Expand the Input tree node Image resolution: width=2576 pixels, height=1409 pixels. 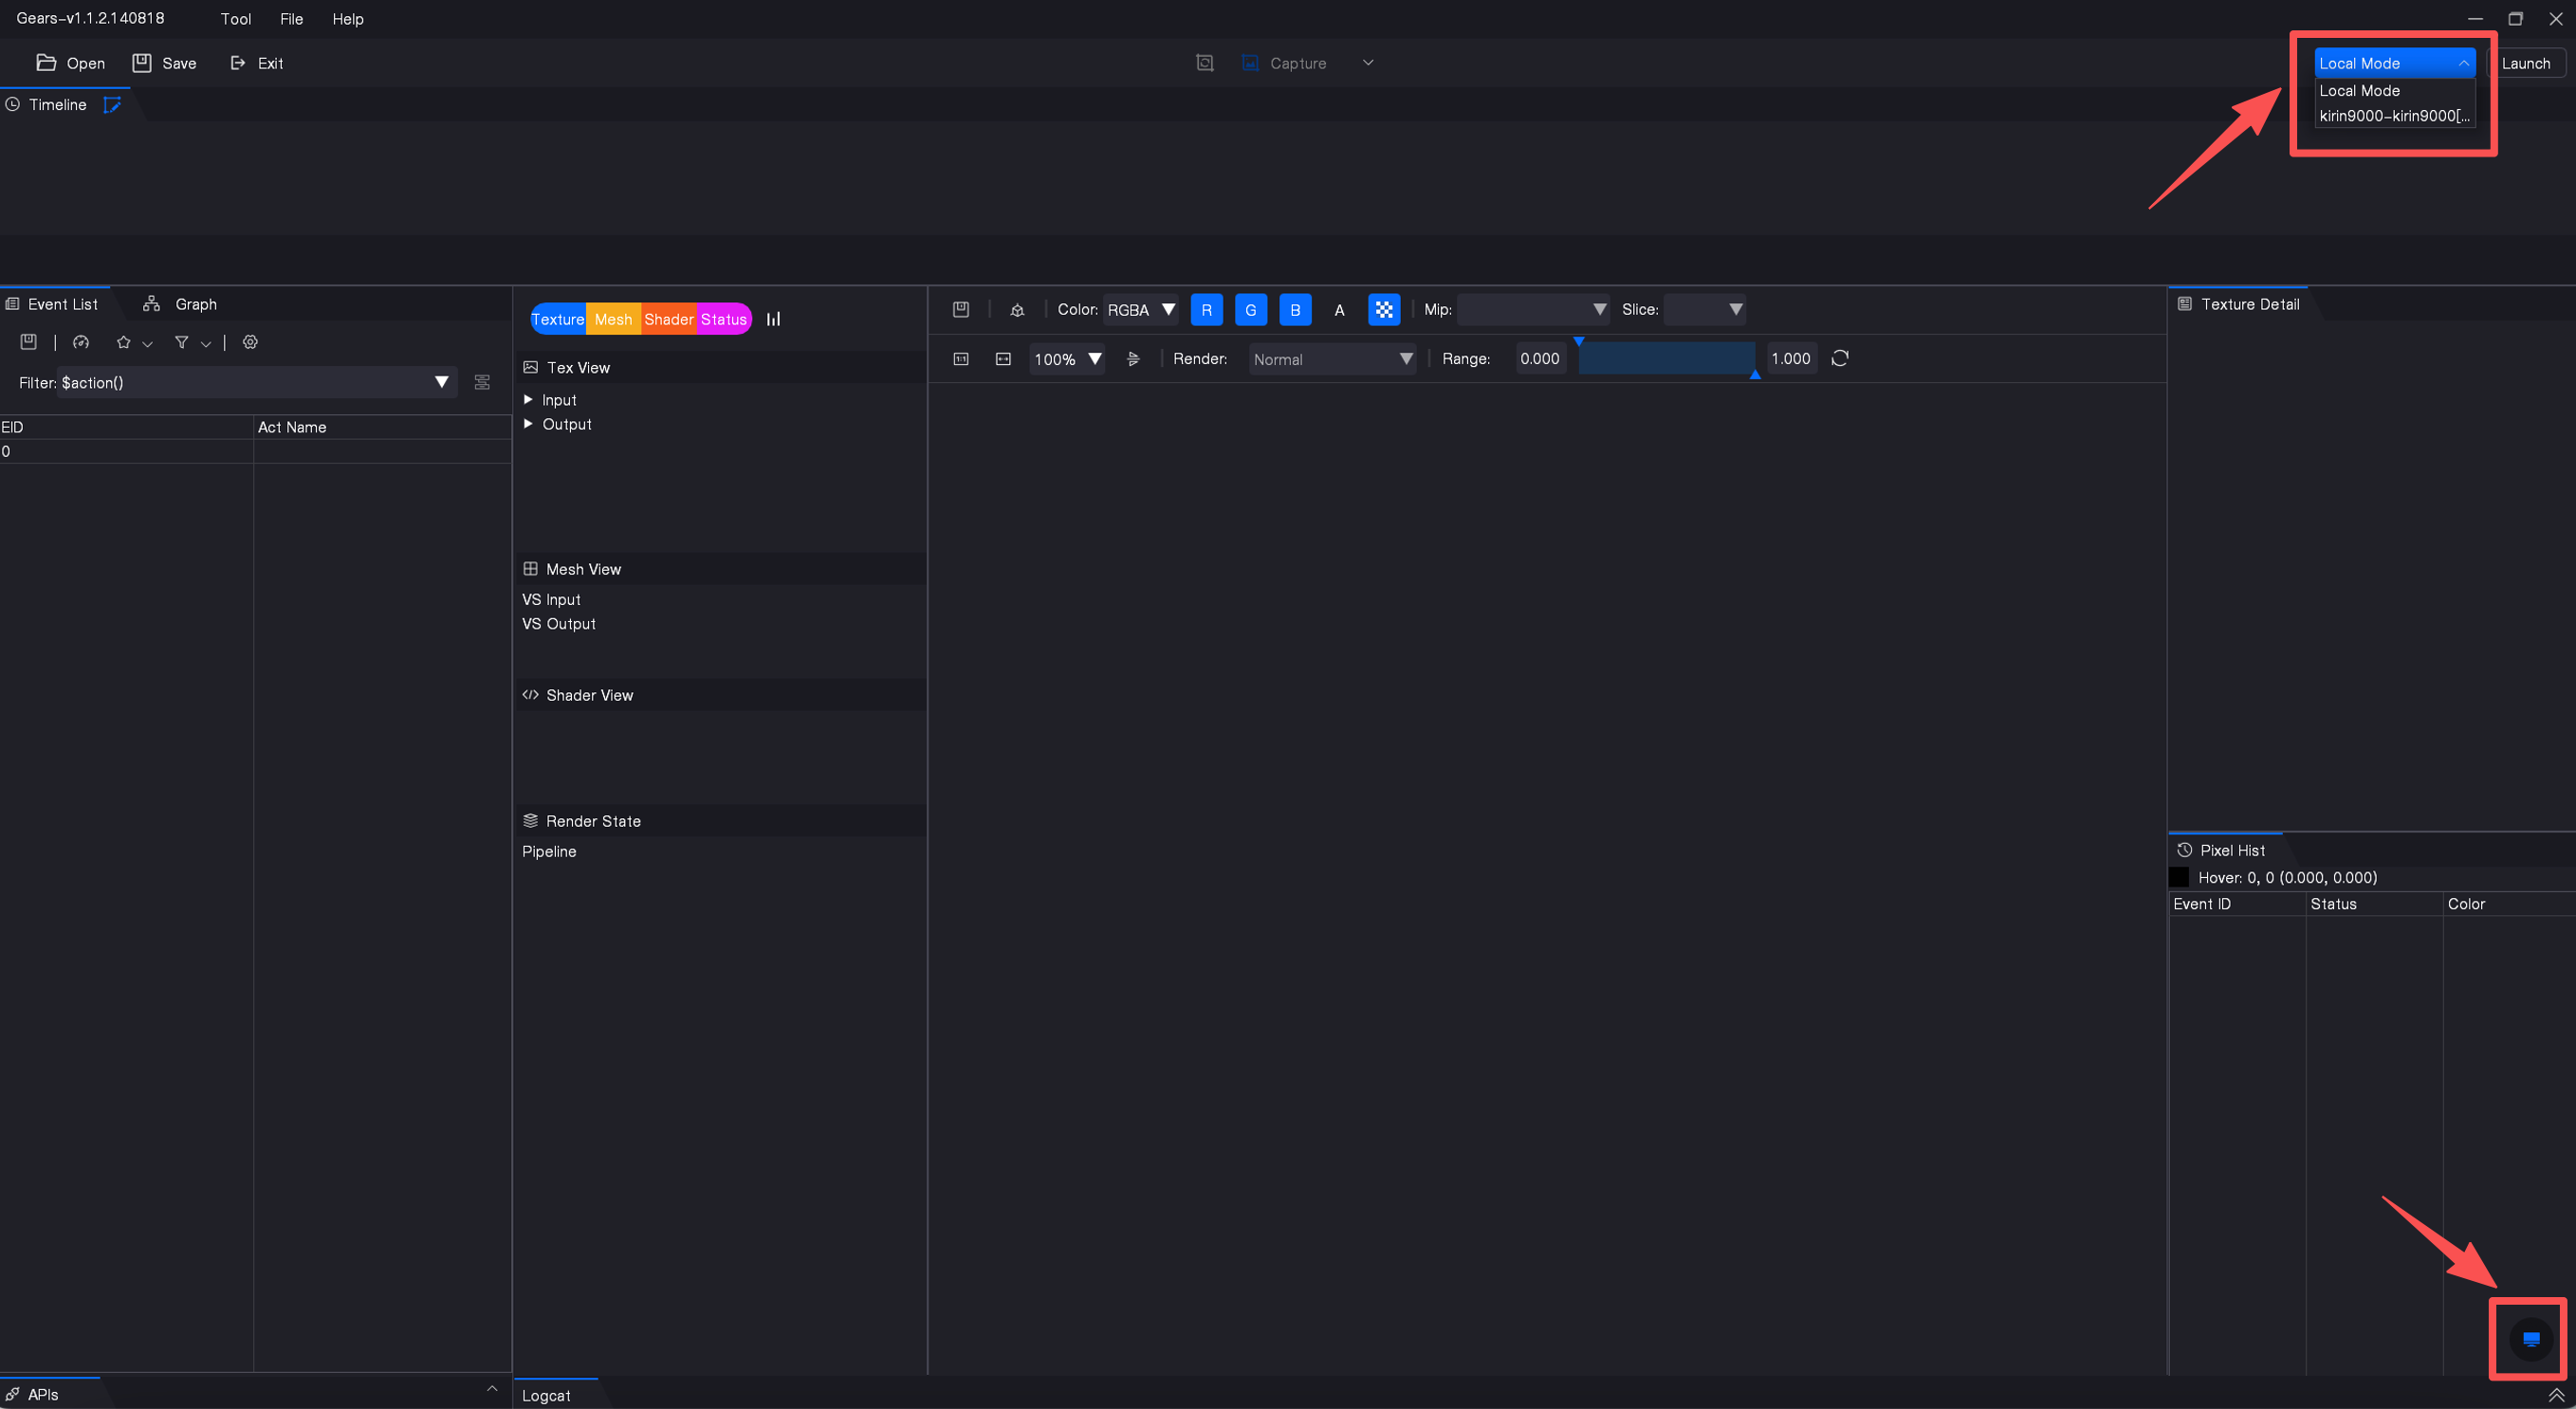coord(528,399)
